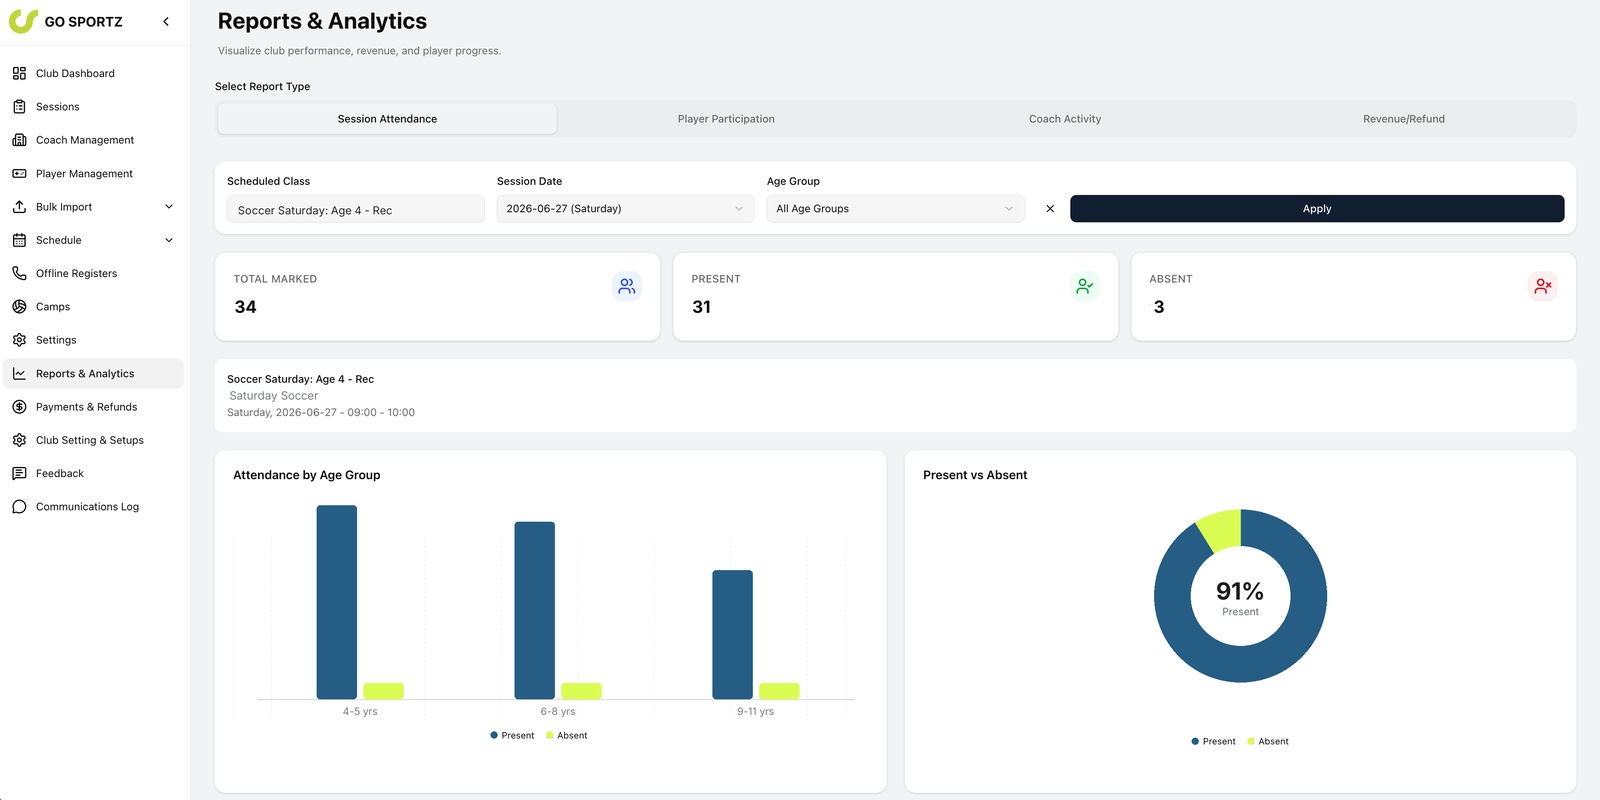The image size is (1600, 800).
Task: Click the Scheduled Class field
Action: pyautogui.click(x=355, y=209)
